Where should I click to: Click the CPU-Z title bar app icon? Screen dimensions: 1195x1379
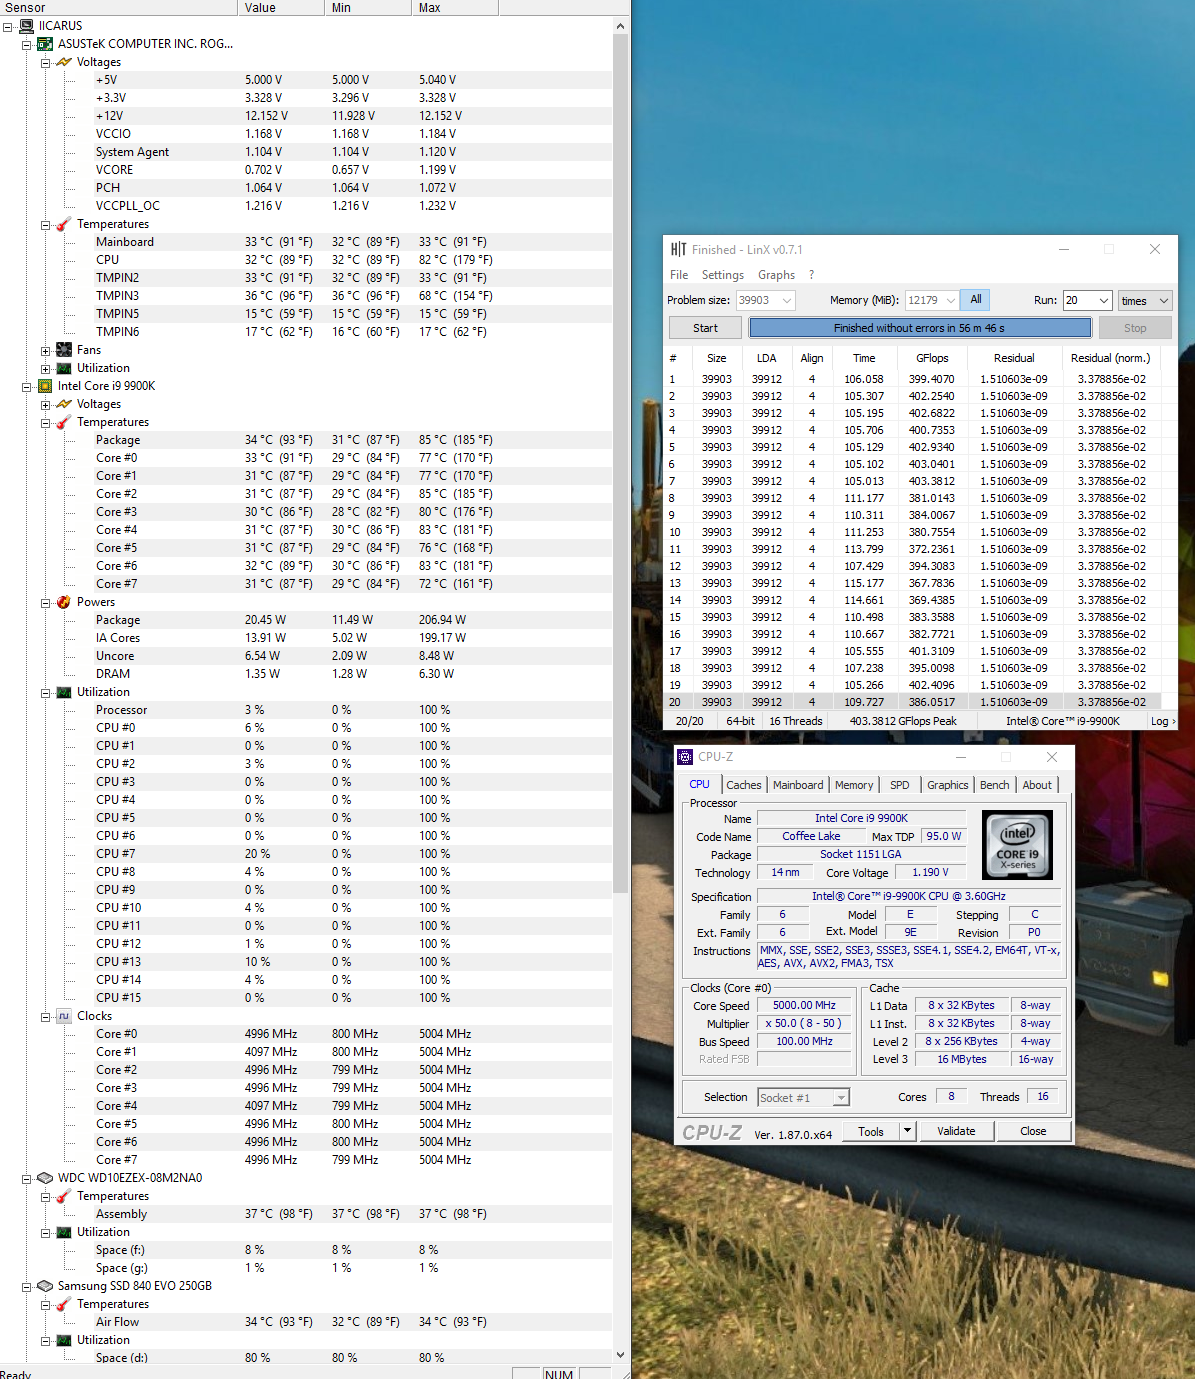[685, 757]
